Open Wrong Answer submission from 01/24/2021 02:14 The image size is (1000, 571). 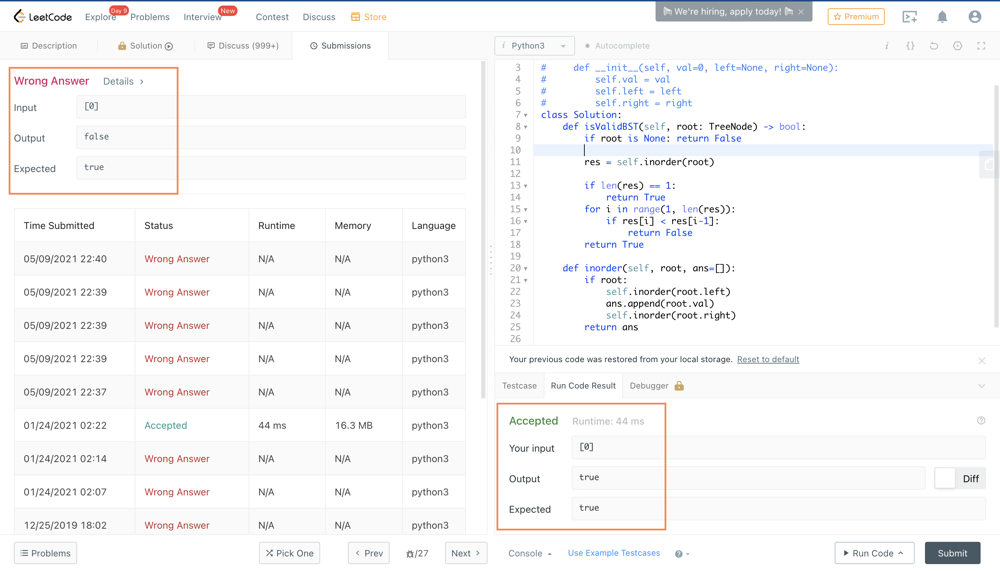177,459
